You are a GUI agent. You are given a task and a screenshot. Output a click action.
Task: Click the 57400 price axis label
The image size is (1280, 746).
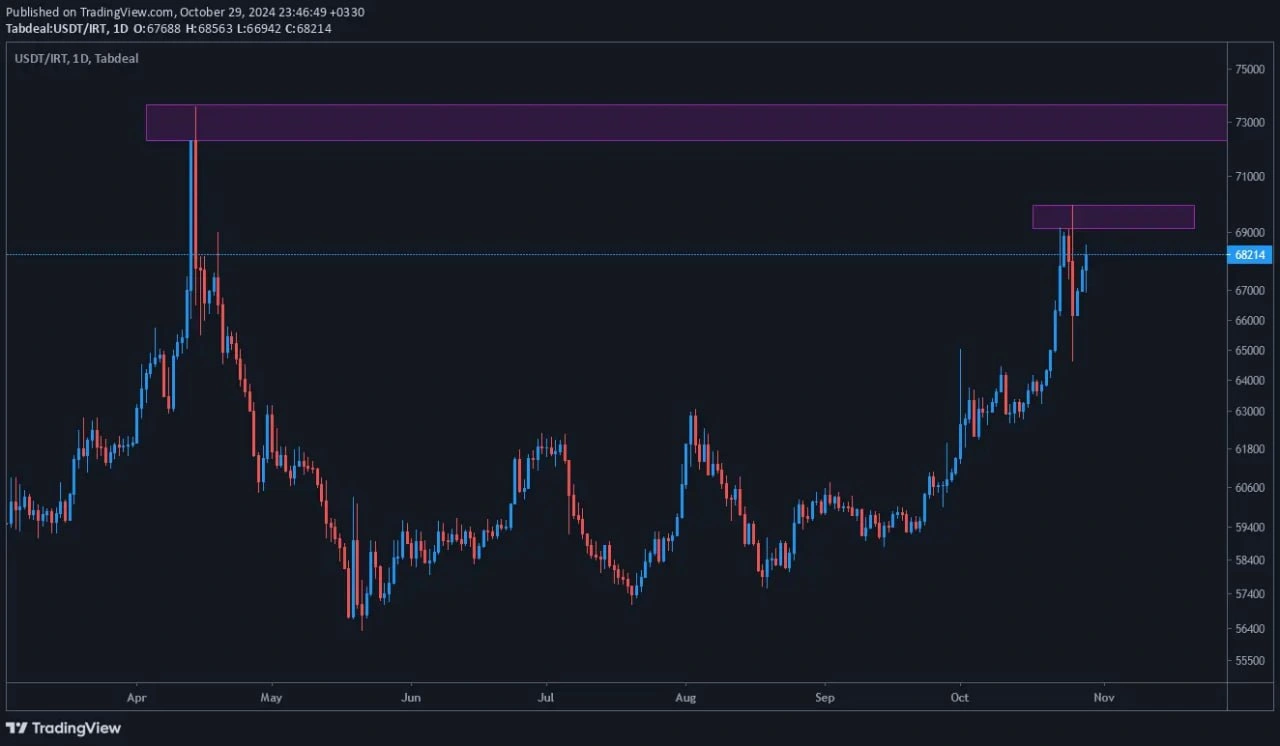click(1251, 594)
